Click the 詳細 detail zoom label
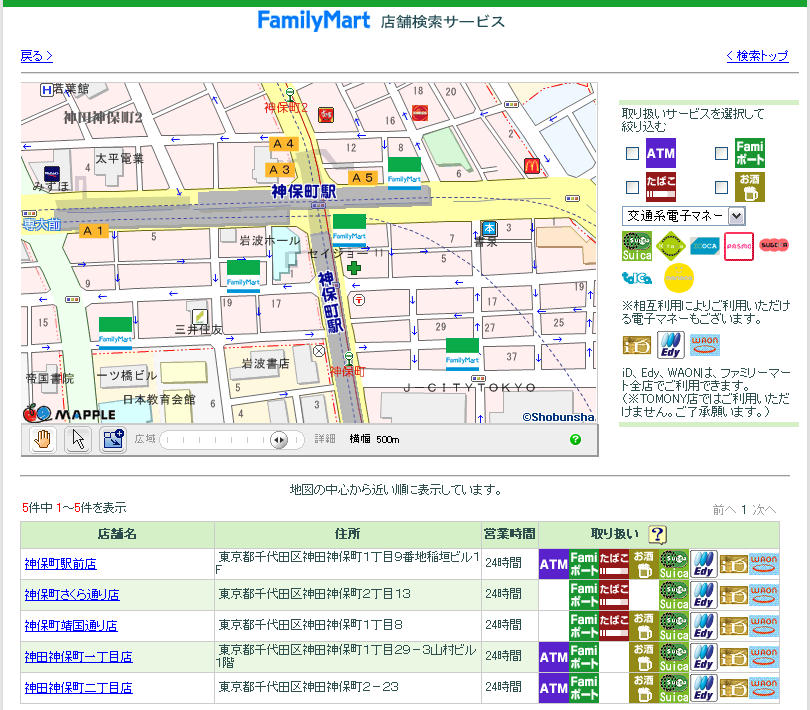 coord(325,439)
